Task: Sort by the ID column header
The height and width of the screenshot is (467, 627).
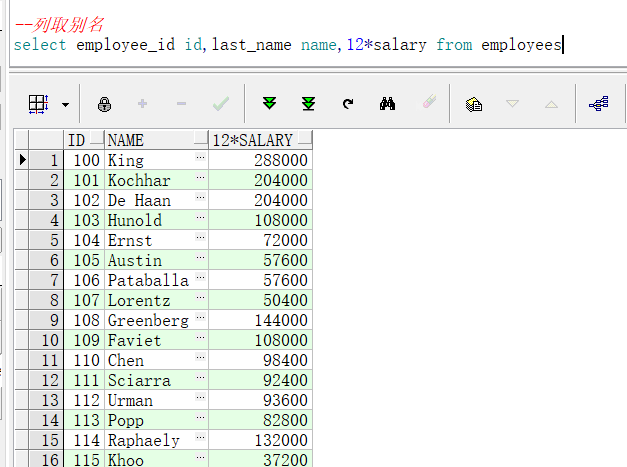Action: tap(84, 140)
